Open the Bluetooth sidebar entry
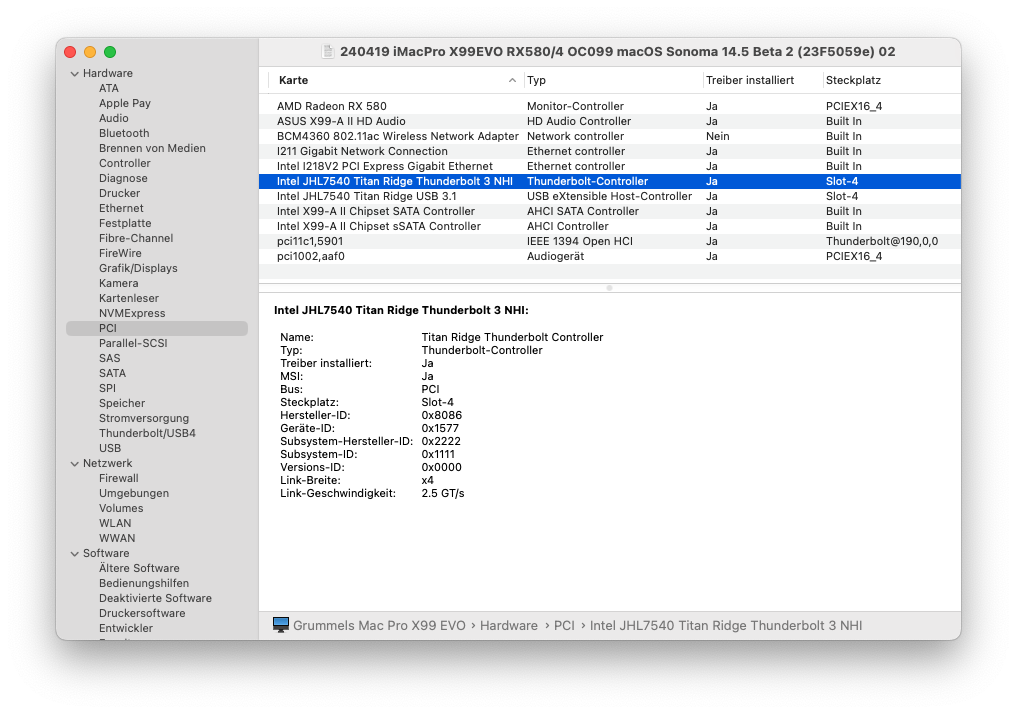Image resolution: width=1017 pixels, height=714 pixels. coord(124,133)
